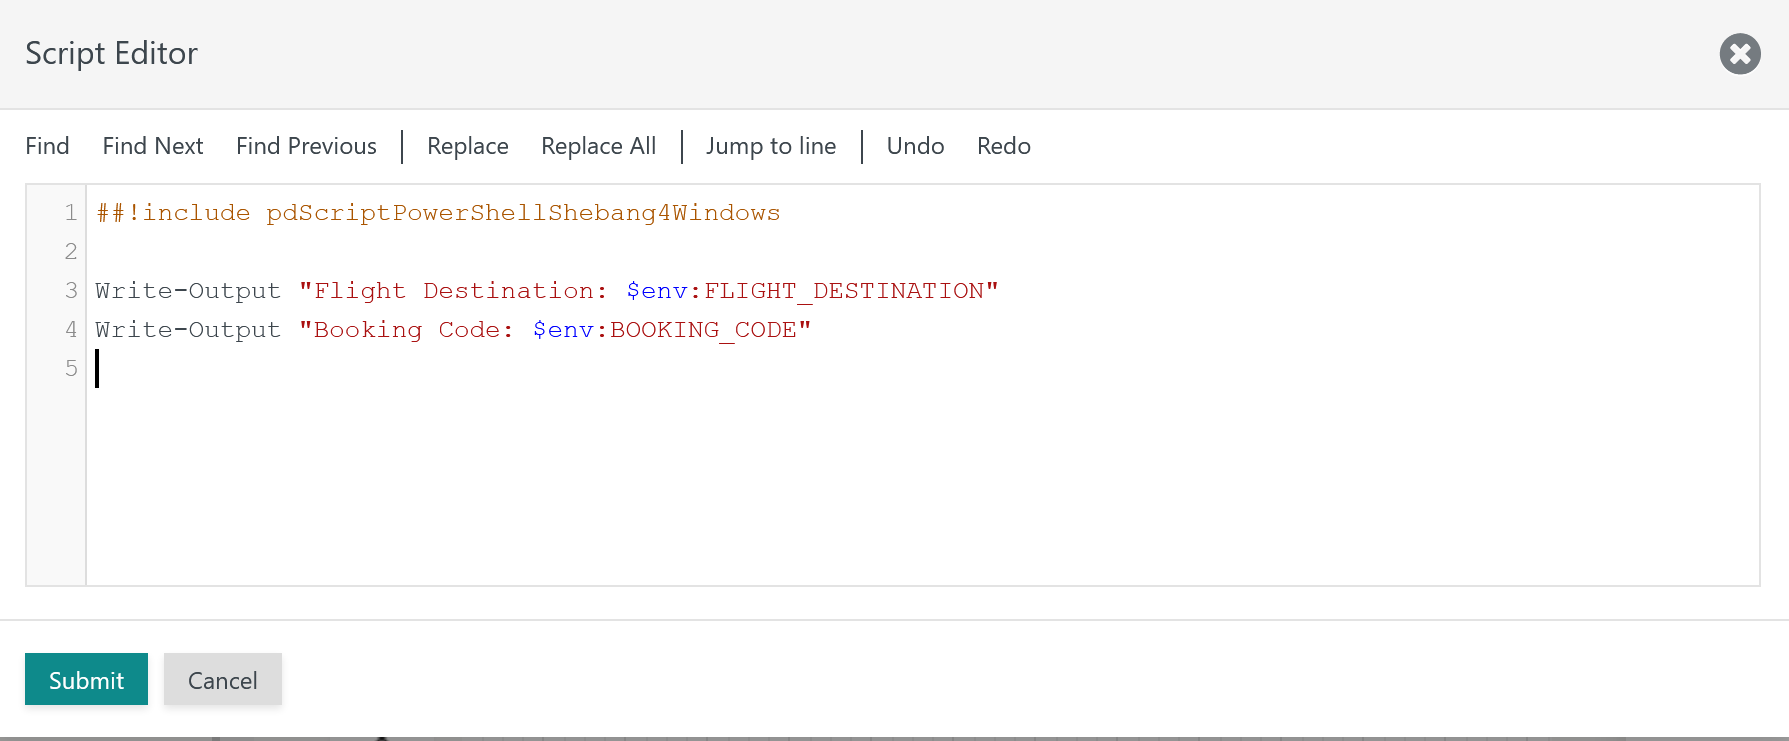Image resolution: width=1789 pixels, height=741 pixels.
Task: Select line number 2 in the gutter
Action: click(70, 252)
